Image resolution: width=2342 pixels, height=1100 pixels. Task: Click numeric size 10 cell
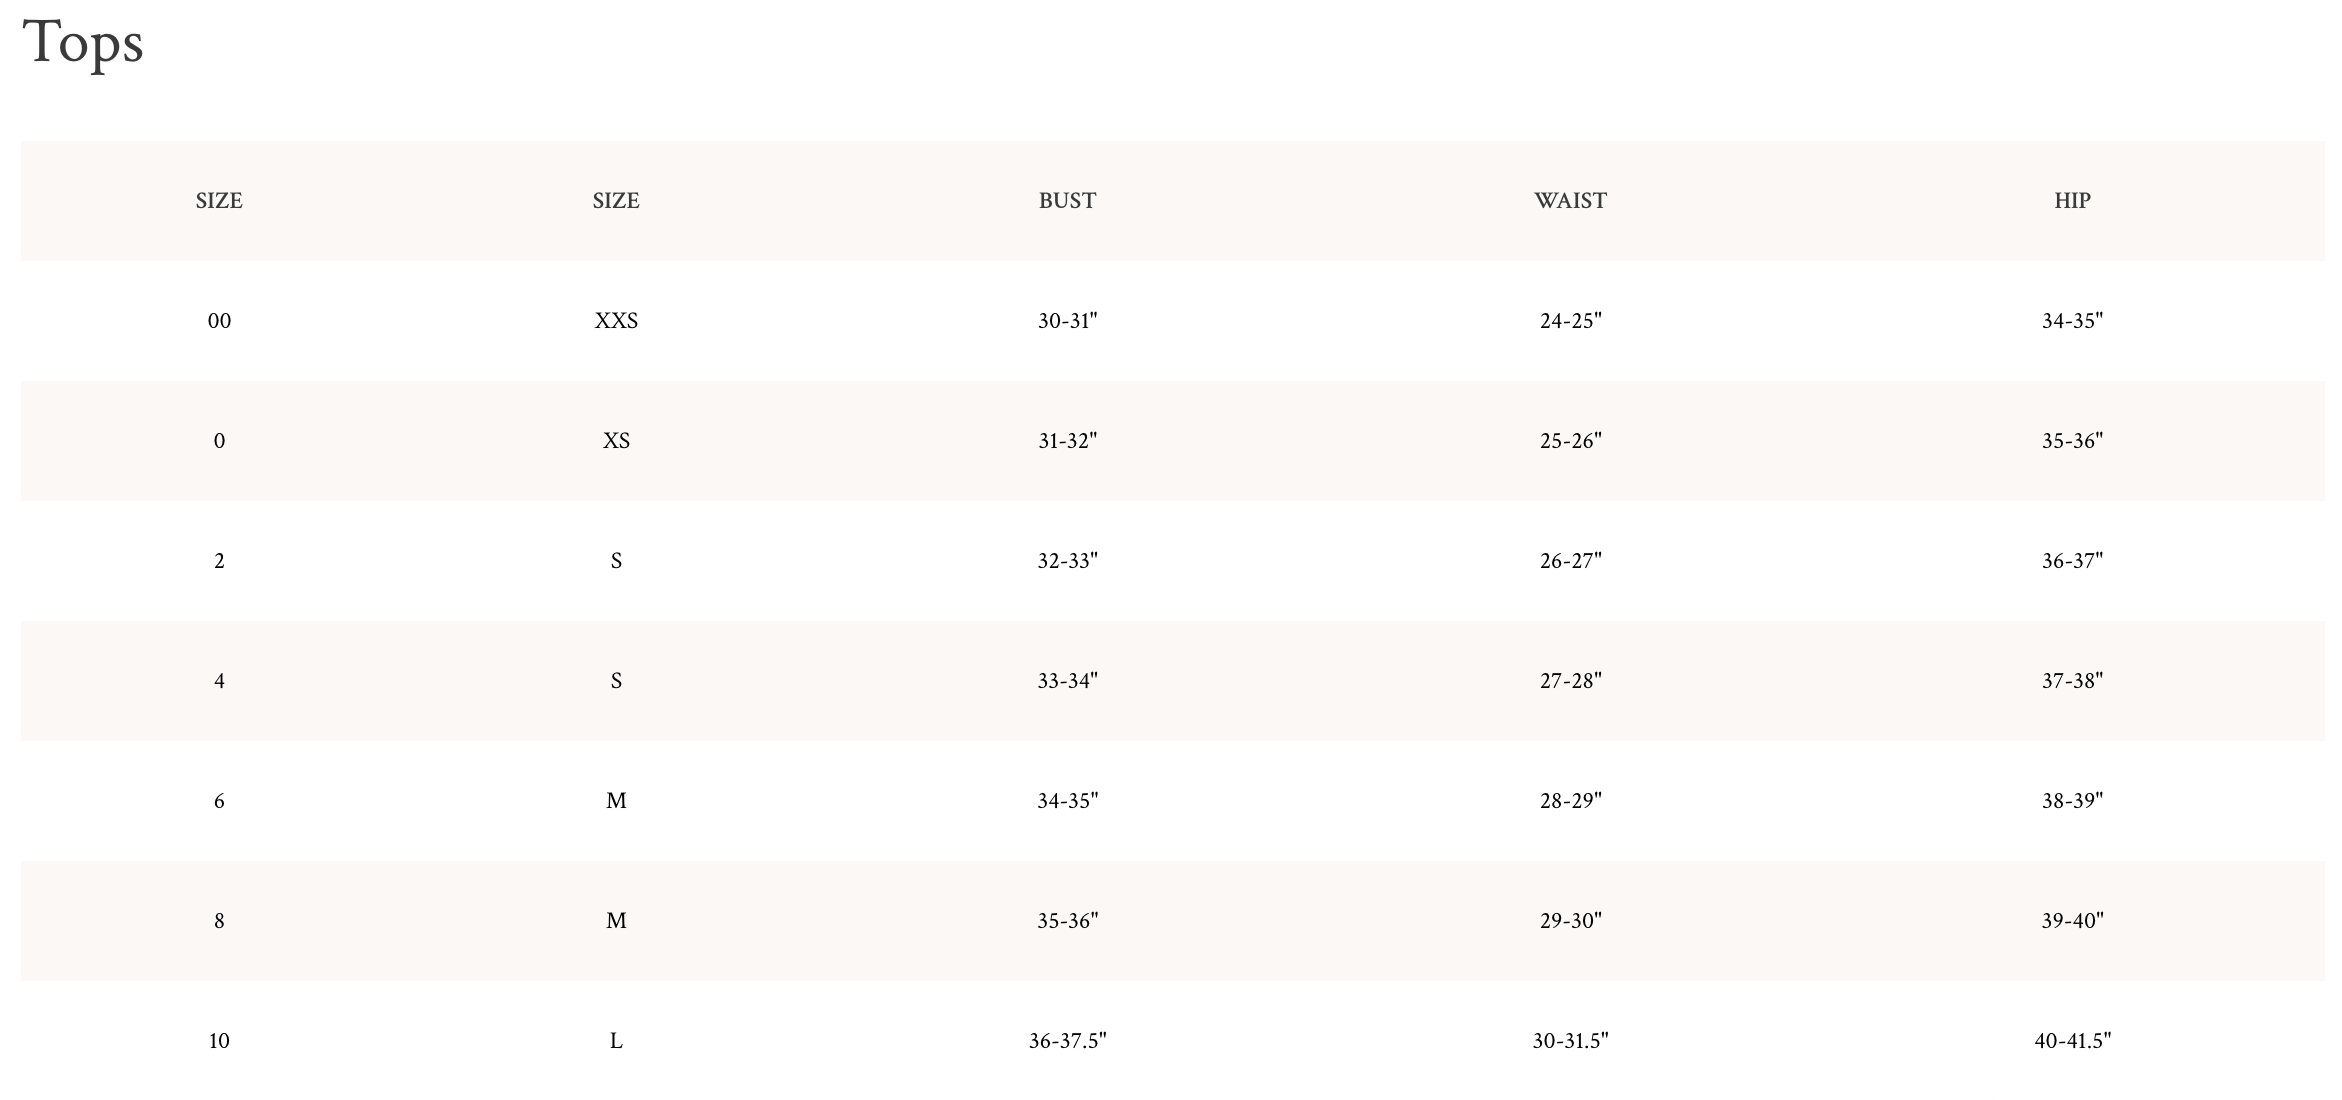click(x=219, y=1041)
